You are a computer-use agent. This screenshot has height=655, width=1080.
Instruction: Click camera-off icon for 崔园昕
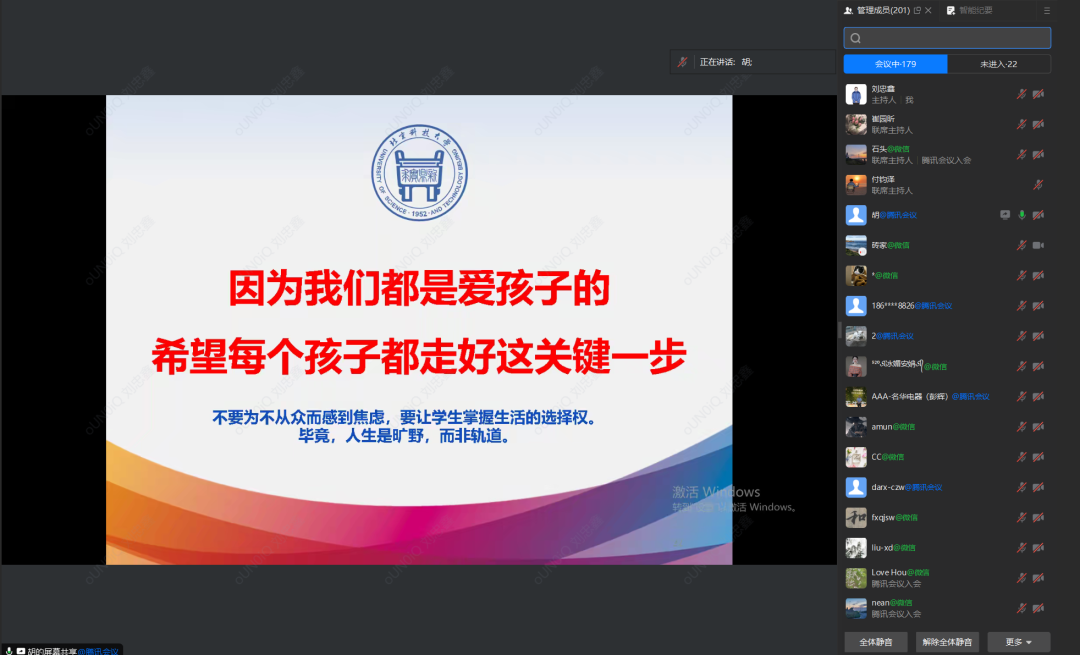1038,124
